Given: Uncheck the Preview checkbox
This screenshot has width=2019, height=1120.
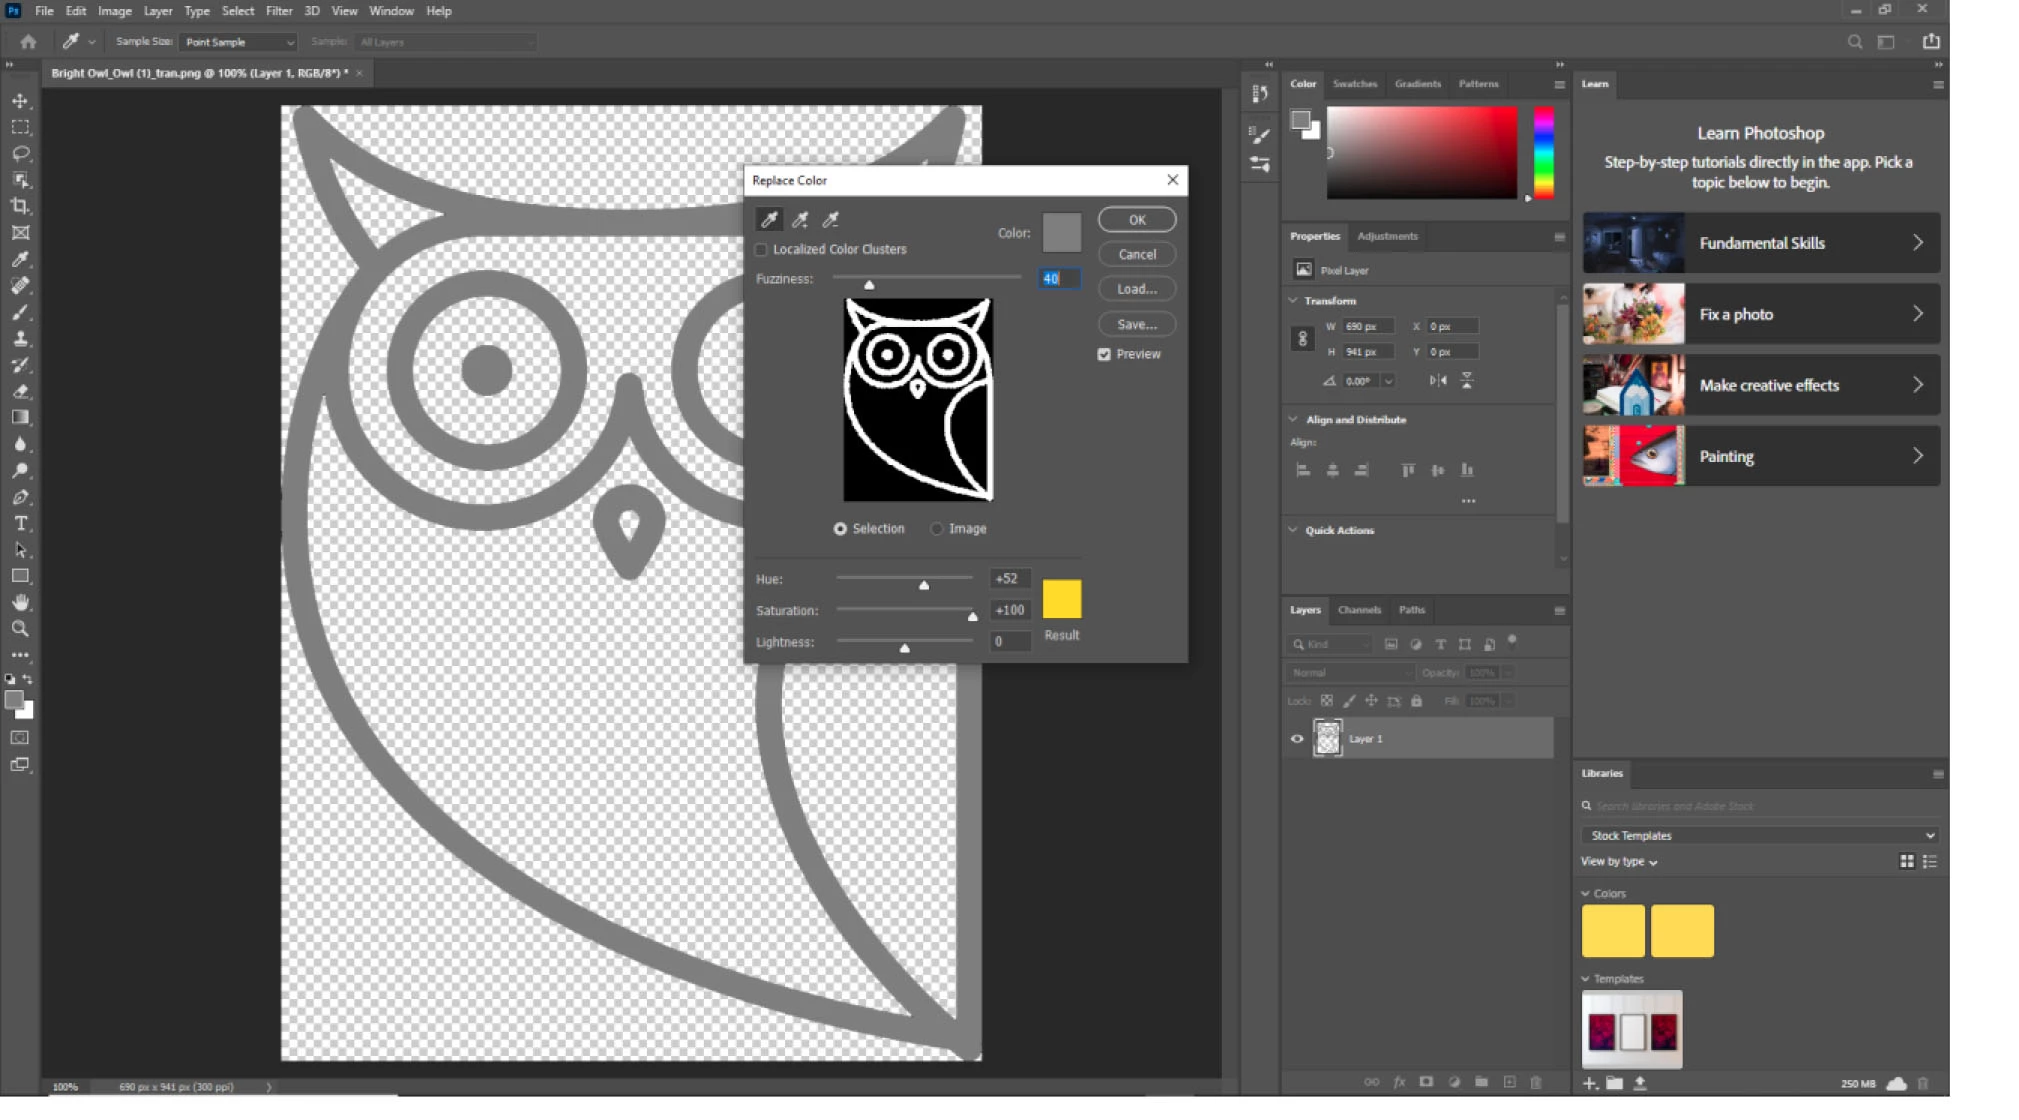Looking at the screenshot, I should 1104,354.
